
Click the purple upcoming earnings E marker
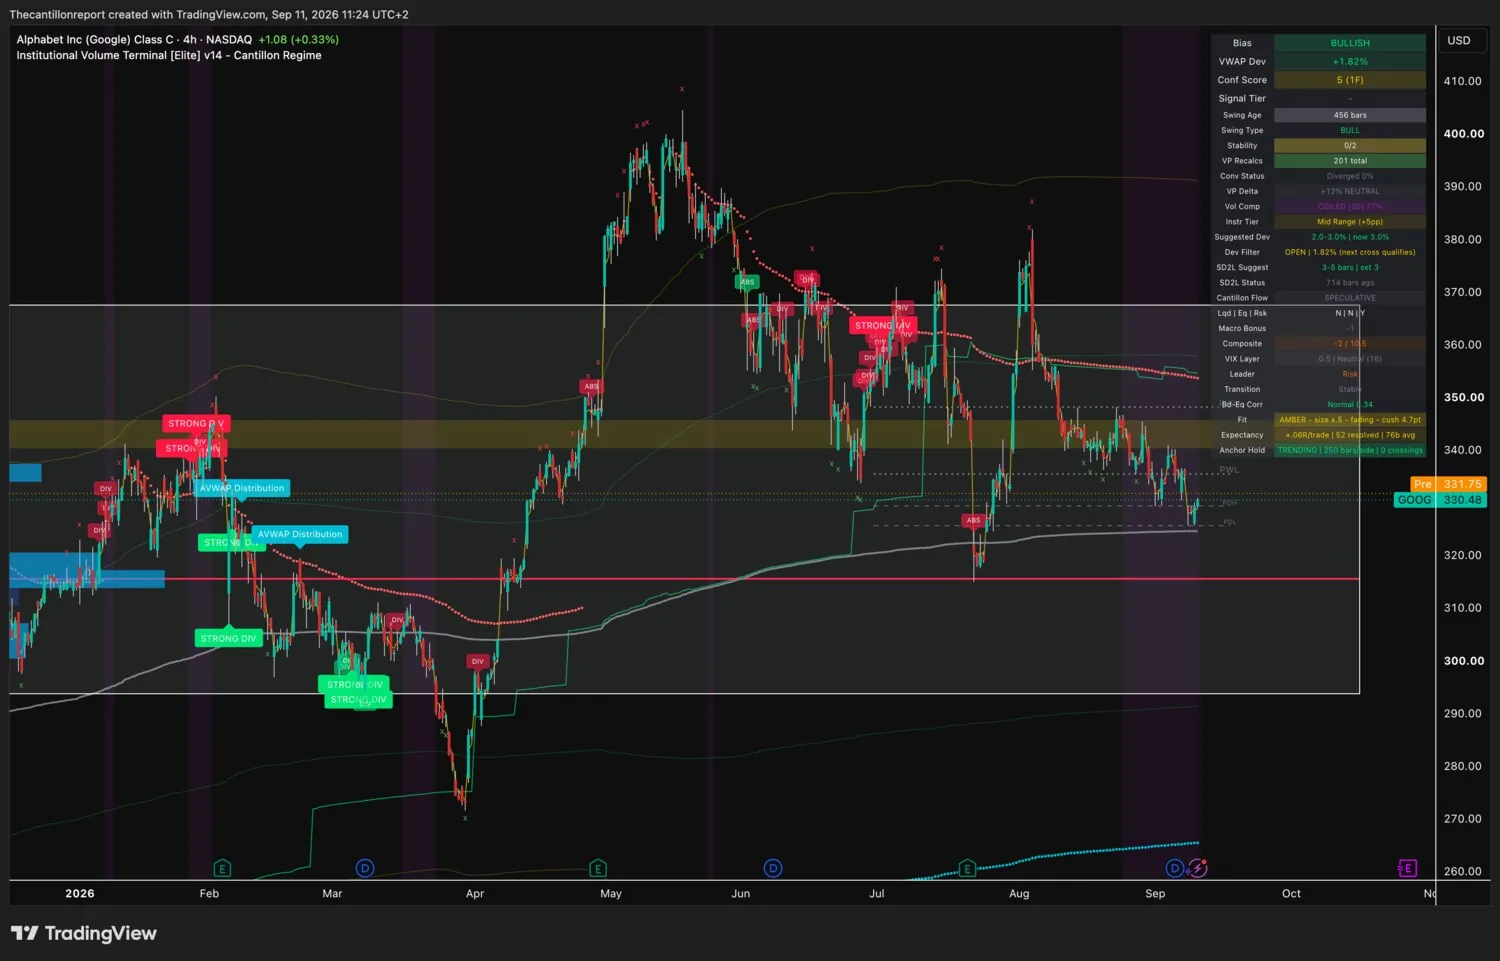(1406, 868)
